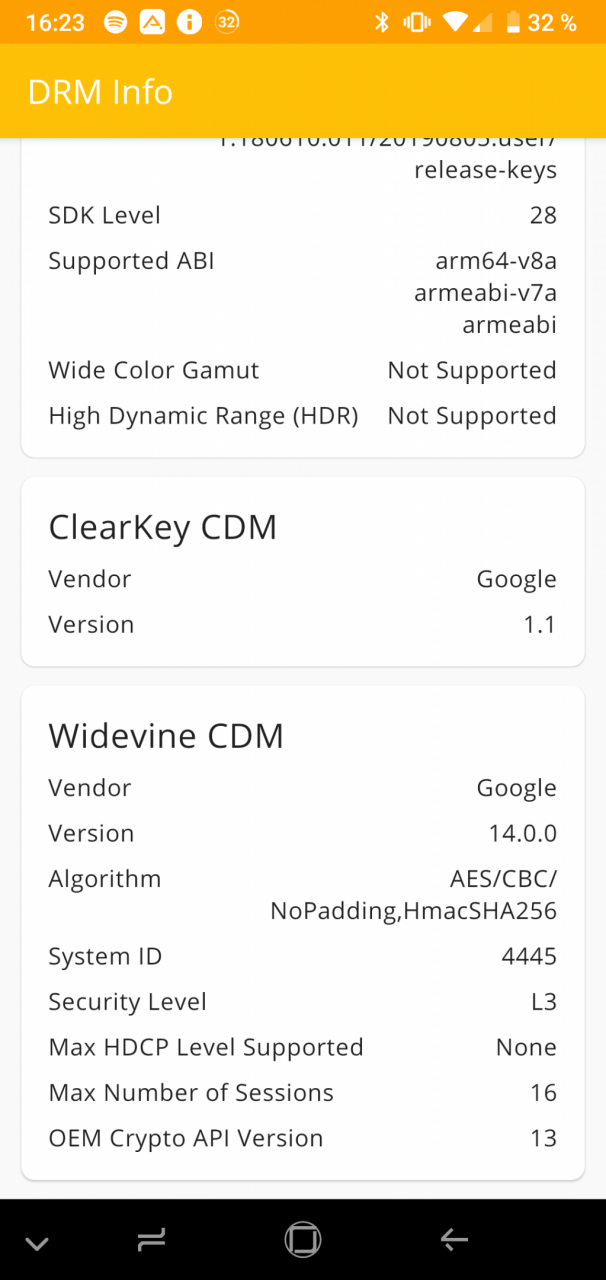Select the ClearKey CDM card heading
This screenshot has width=606, height=1280.
(x=163, y=527)
